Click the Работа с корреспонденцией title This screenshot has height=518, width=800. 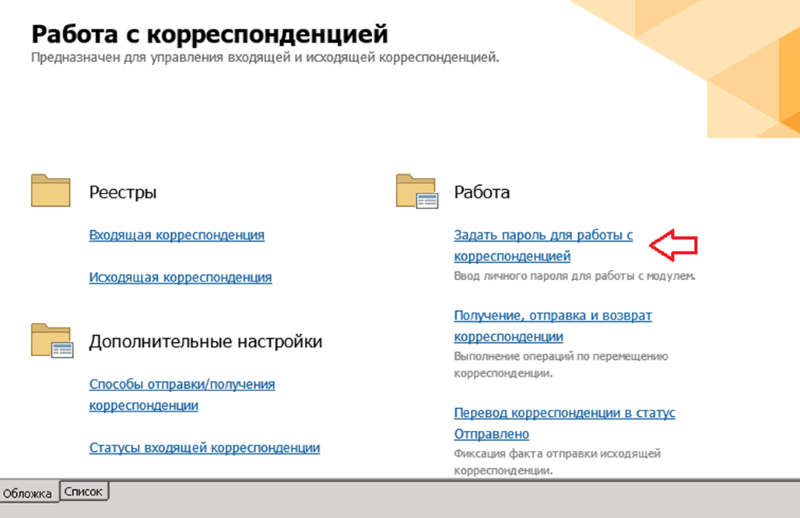click(209, 35)
